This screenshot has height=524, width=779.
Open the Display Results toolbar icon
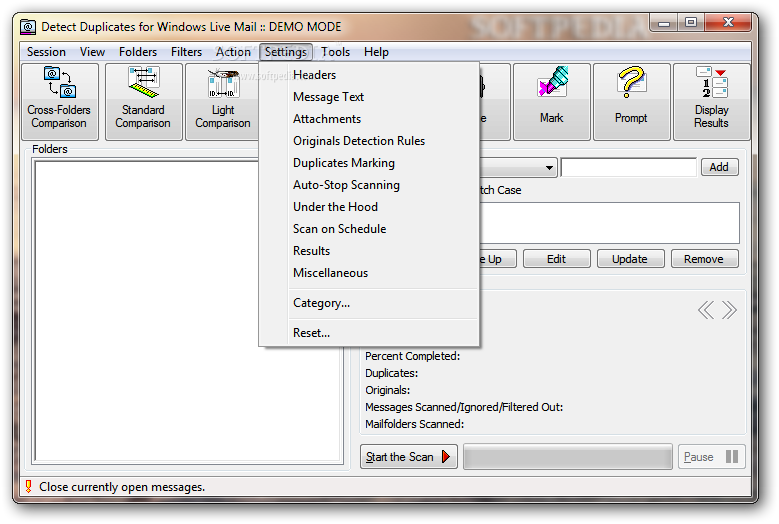coord(711,102)
